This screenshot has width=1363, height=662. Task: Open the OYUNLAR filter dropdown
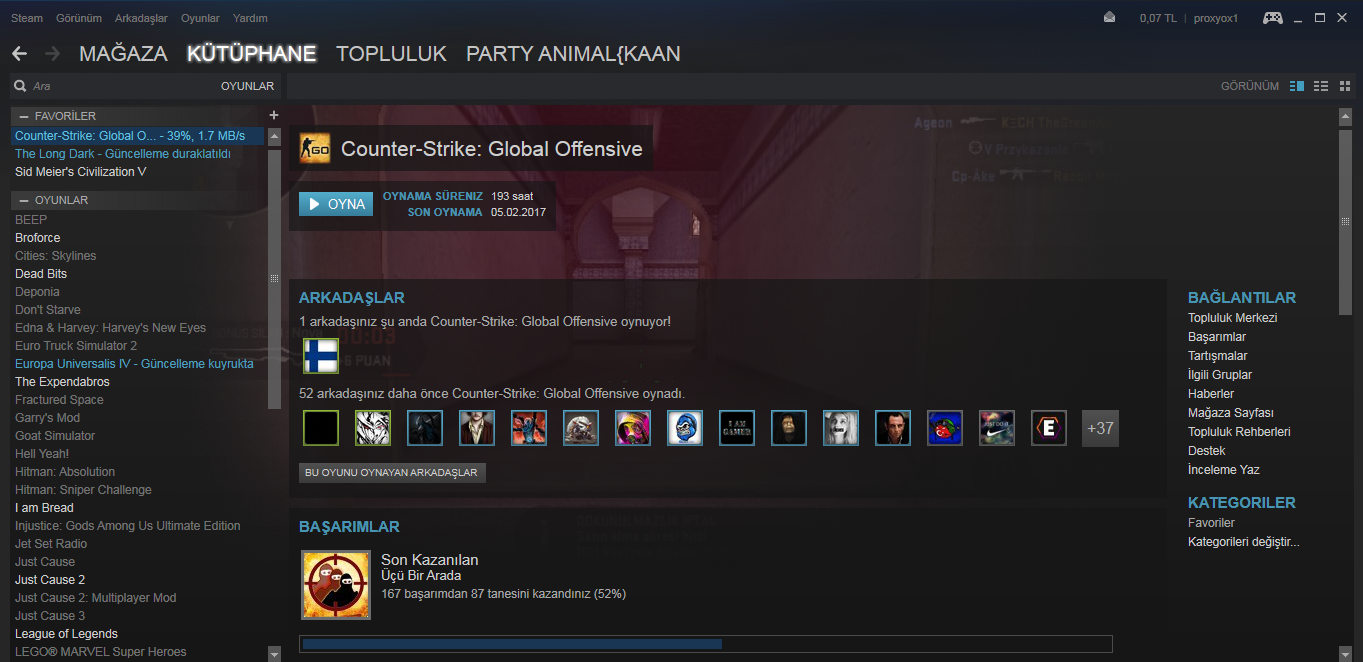coord(247,86)
